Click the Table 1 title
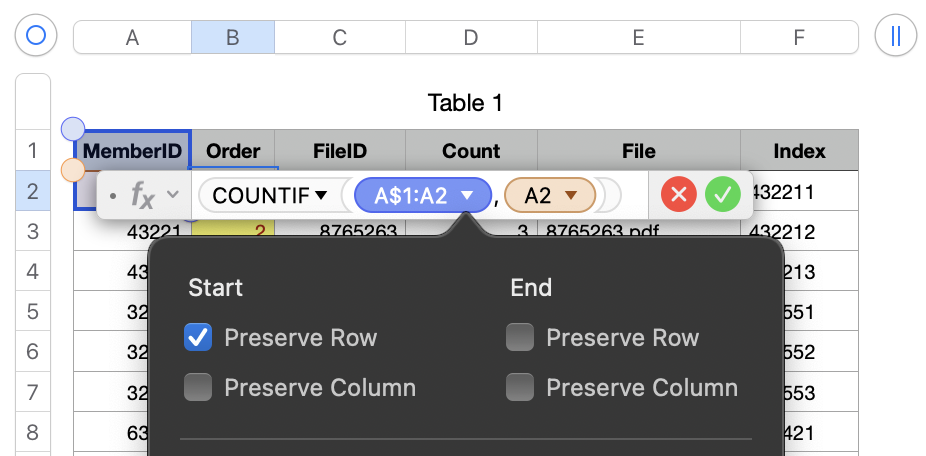The height and width of the screenshot is (456, 926). [x=465, y=102]
